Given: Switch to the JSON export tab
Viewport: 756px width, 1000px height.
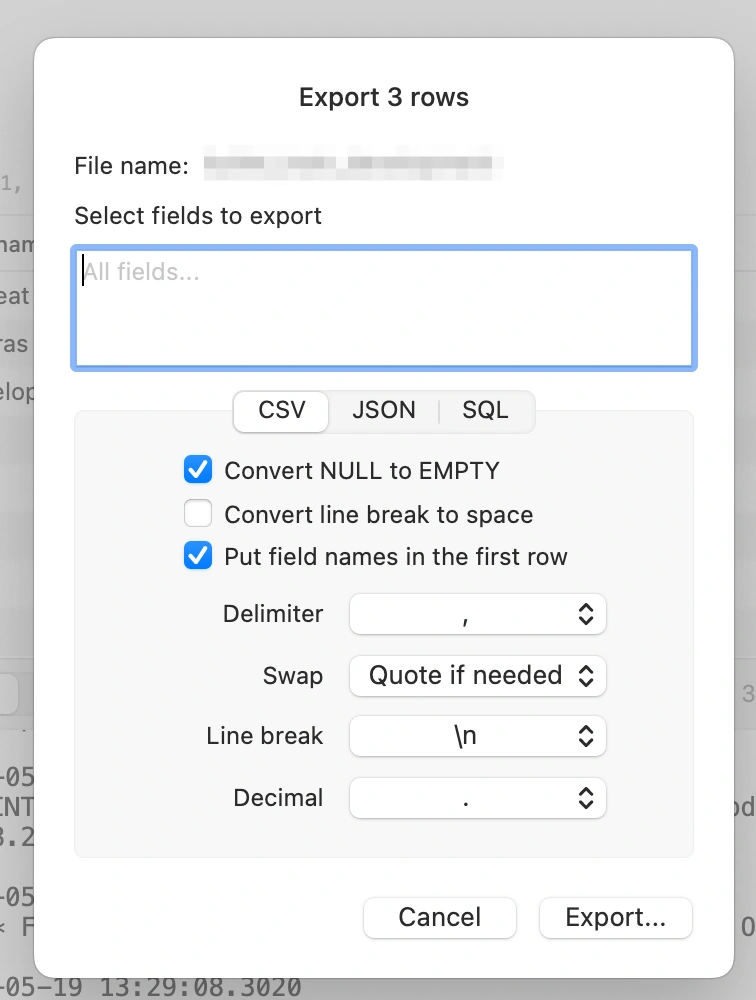Looking at the screenshot, I should (383, 410).
